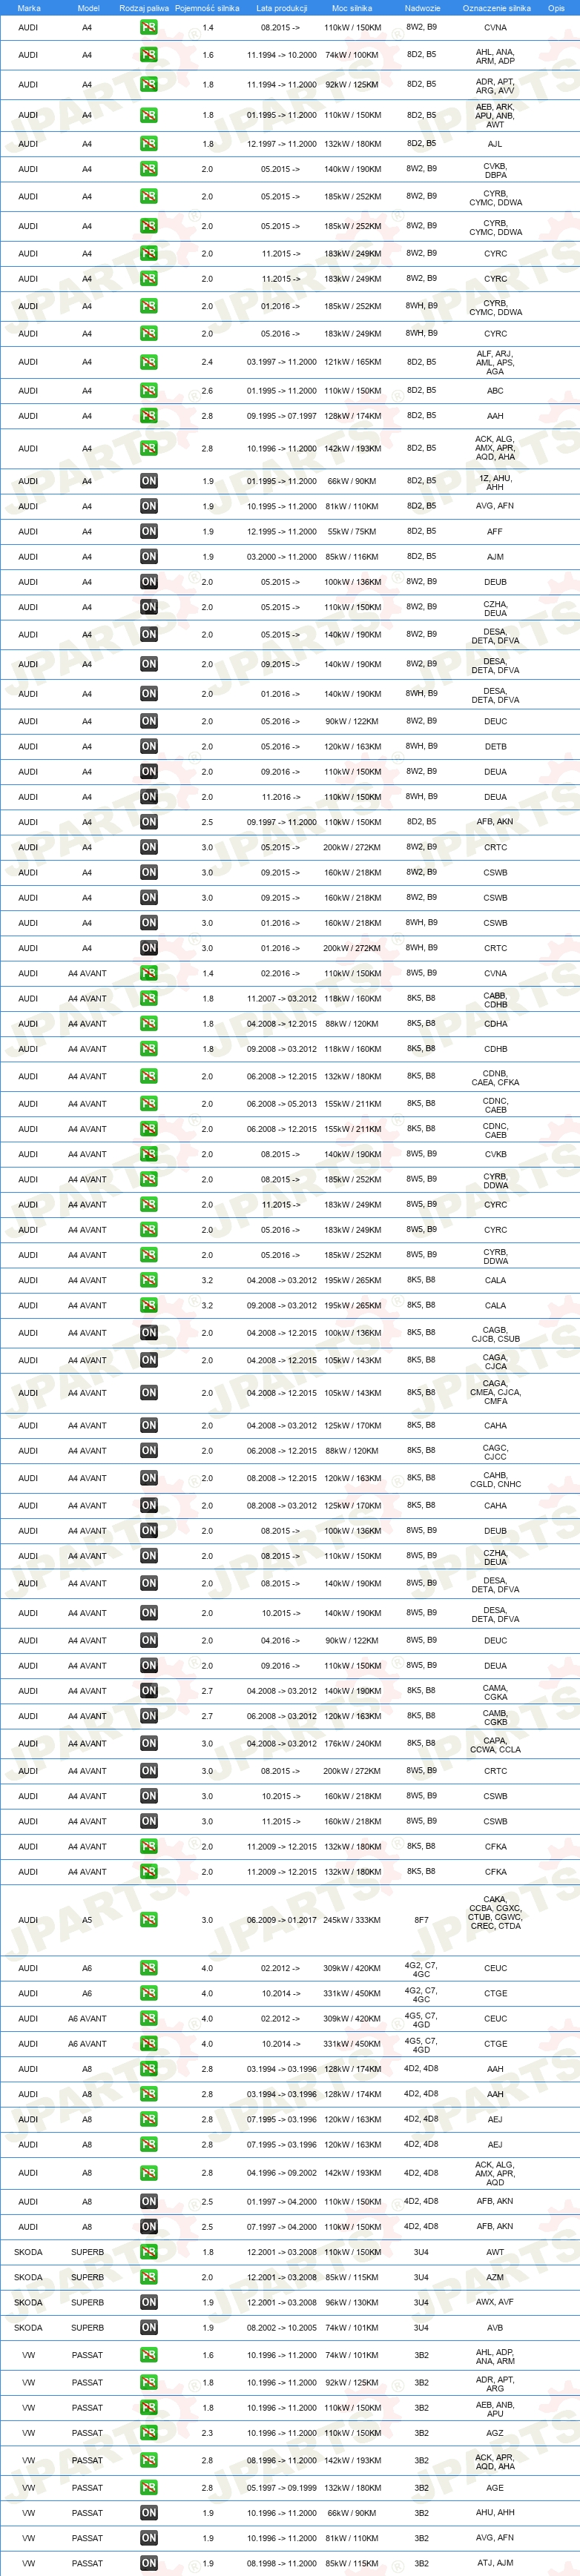Viewport: 580px width, 2576px height.
Task: Select petrol icon in Audi A4 CVKB, DBPA row
Action: (148, 170)
